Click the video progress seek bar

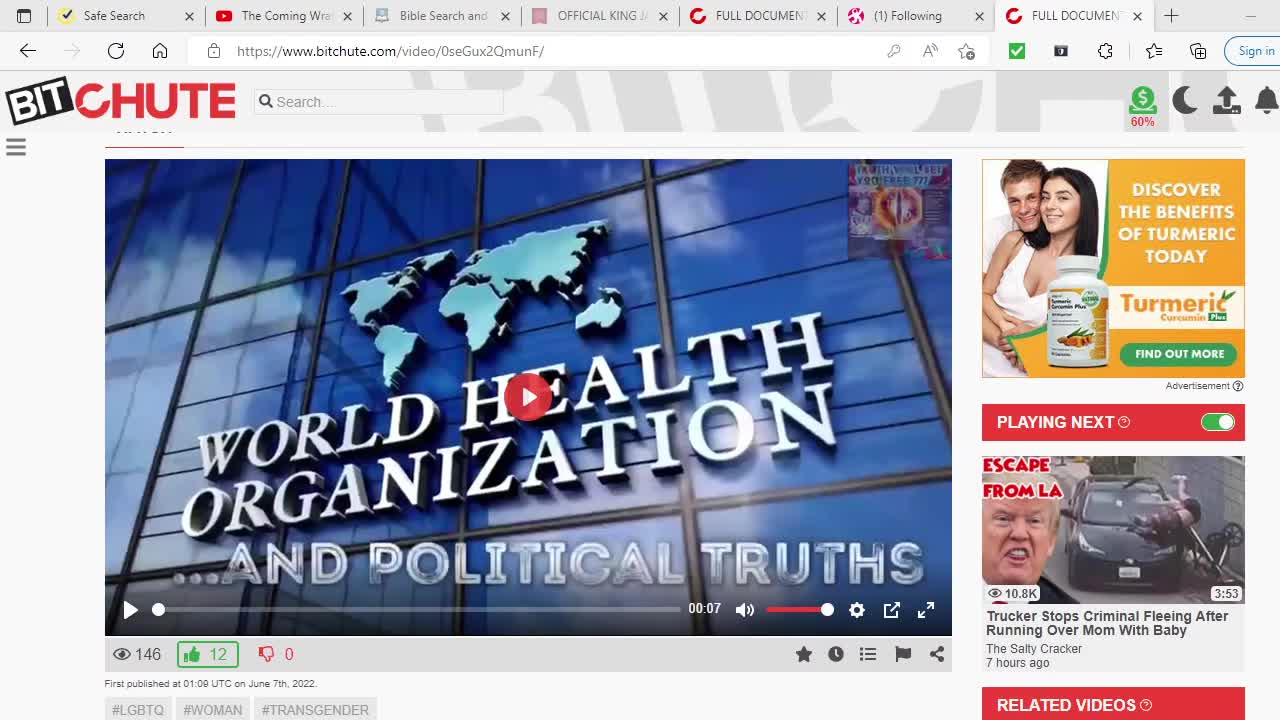[x=416, y=610]
